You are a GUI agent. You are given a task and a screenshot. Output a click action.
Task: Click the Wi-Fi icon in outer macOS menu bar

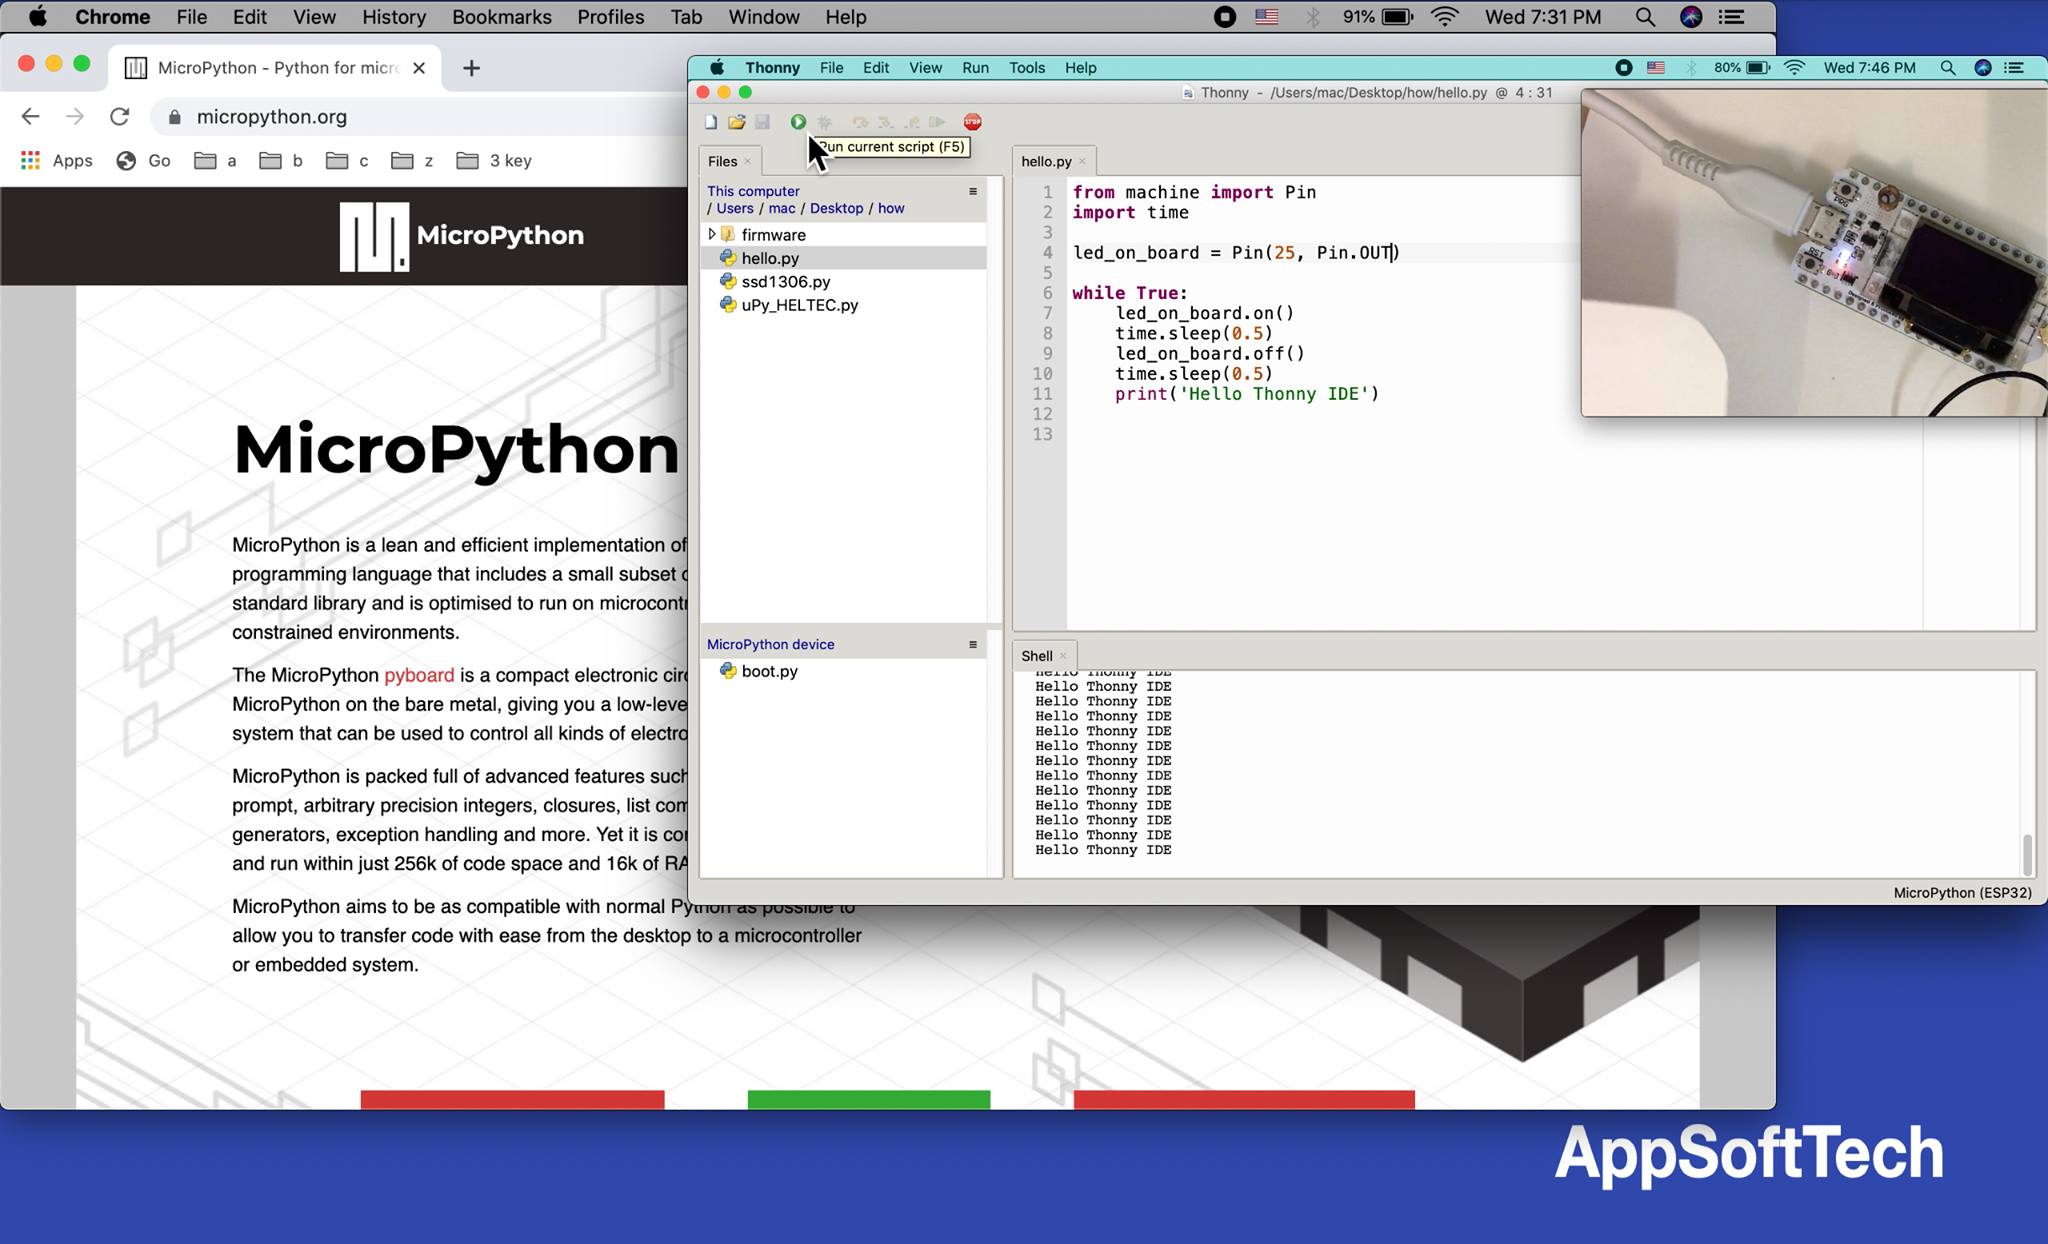coord(1445,17)
